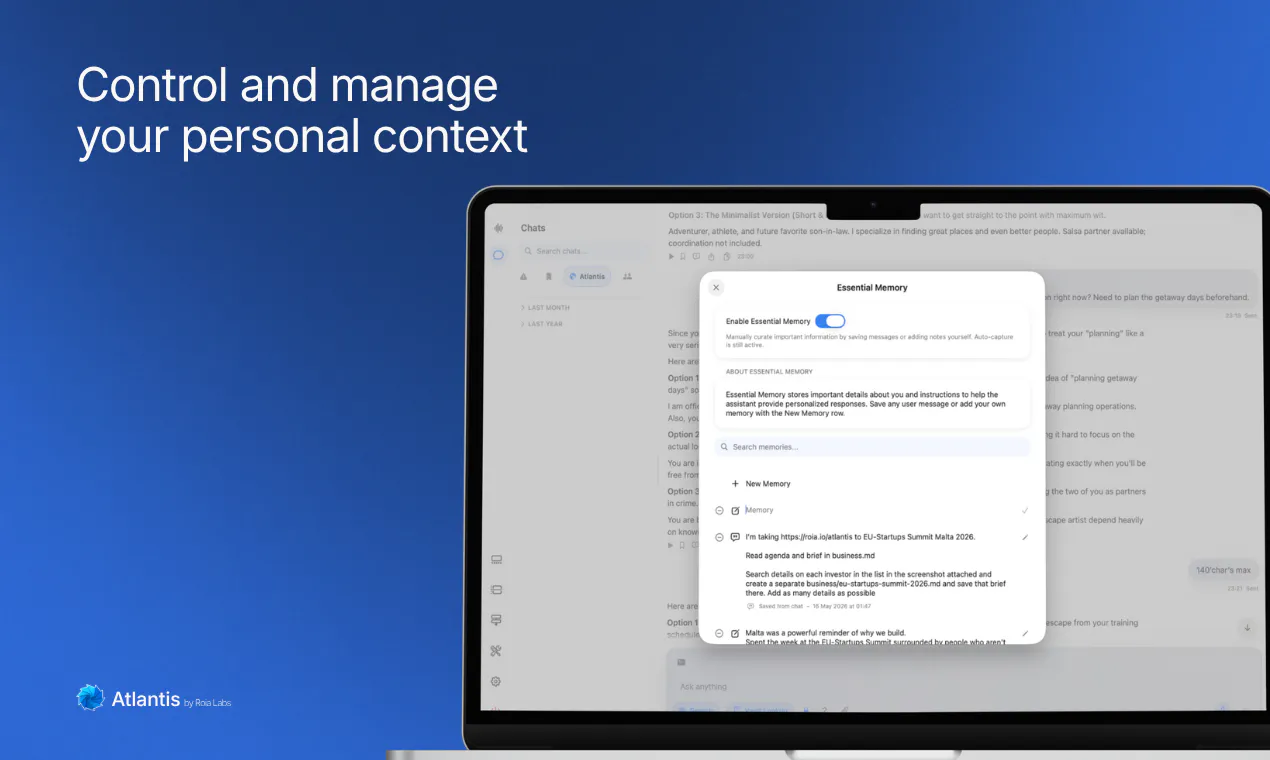Collapse the sidebar with top-left icon
1270x760 pixels.
(x=497, y=228)
